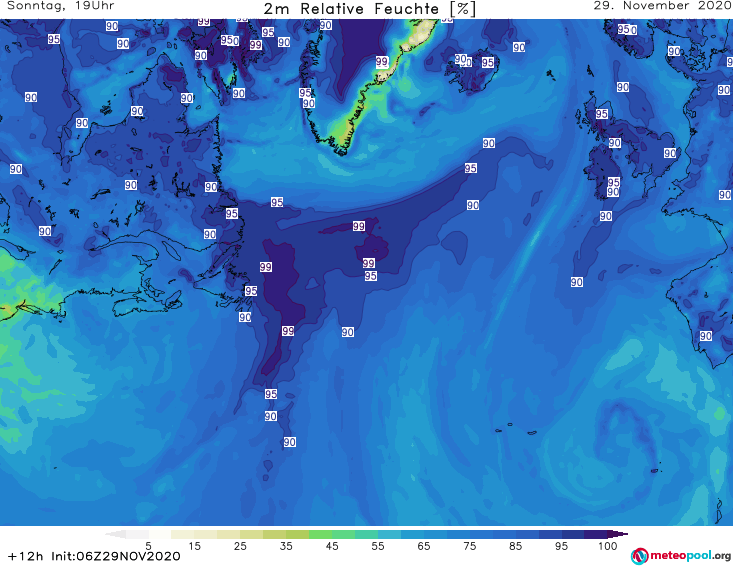Click the legend value '65'
733x566 pixels.
(x=424, y=546)
